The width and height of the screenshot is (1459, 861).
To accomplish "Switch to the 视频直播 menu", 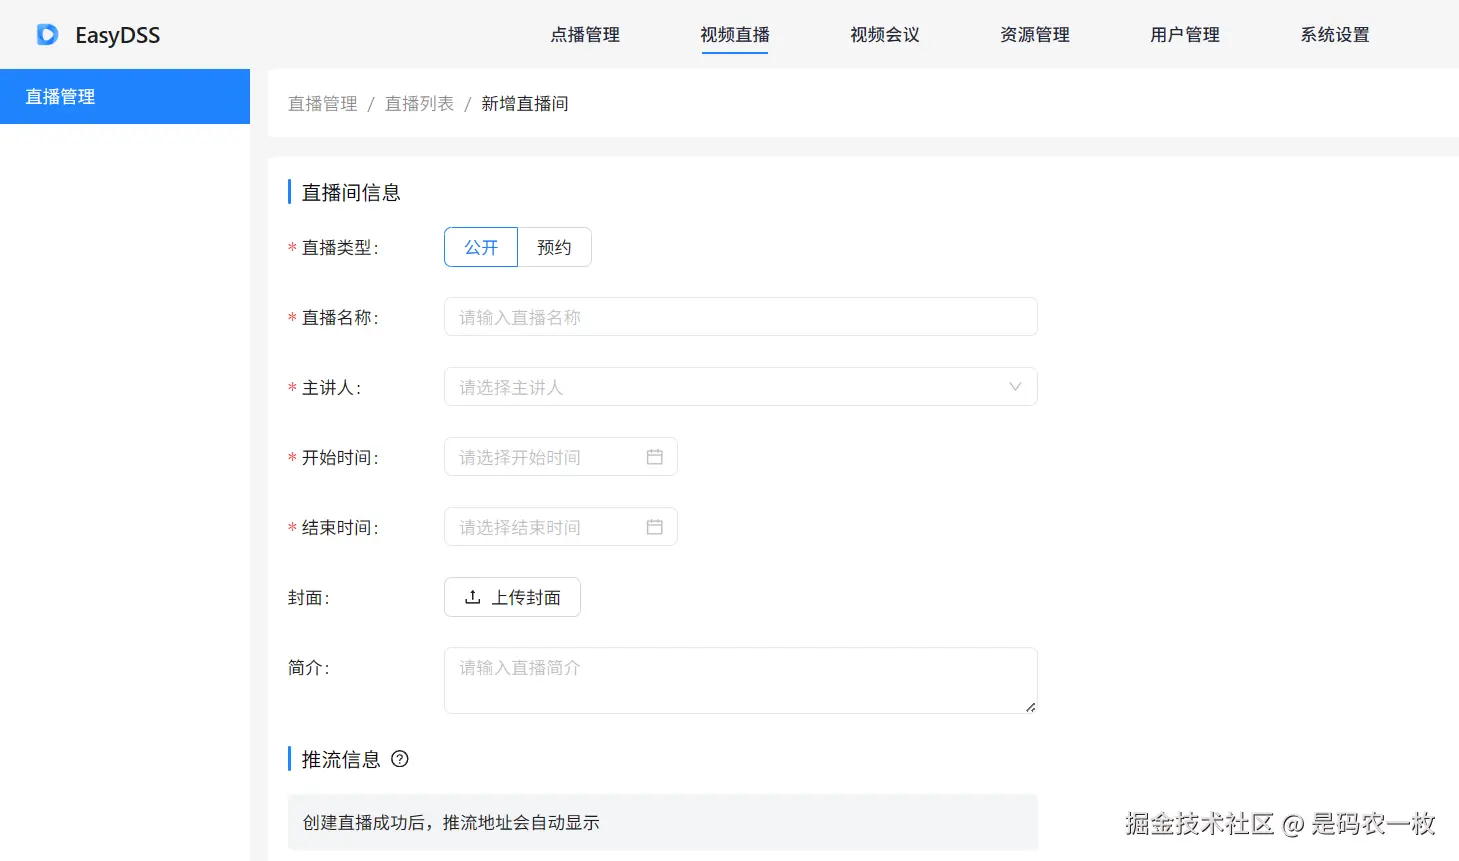I will click(x=735, y=35).
